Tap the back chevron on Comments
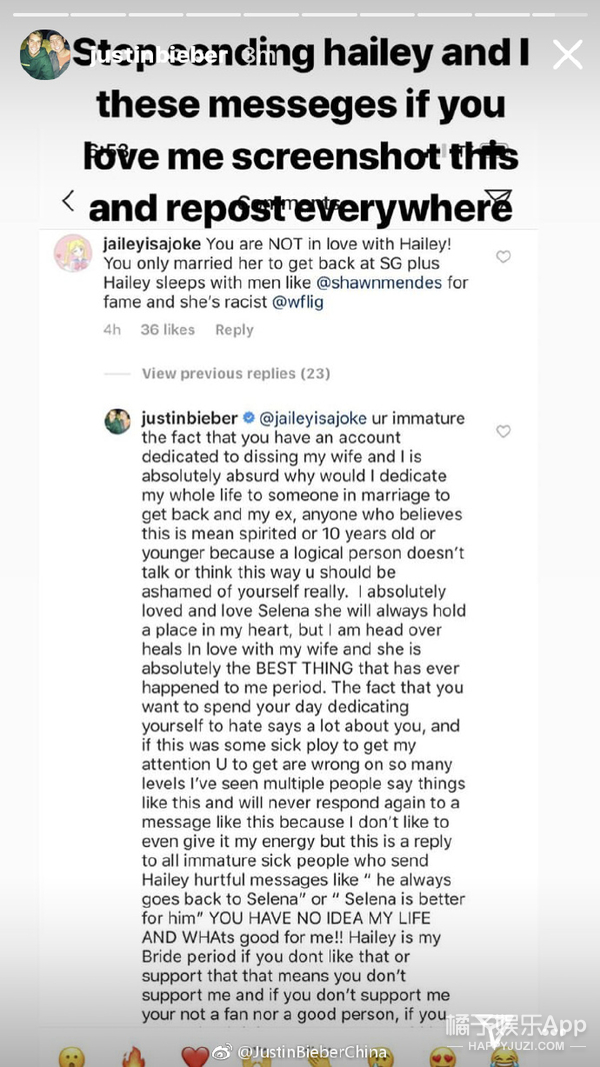The height and width of the screenshot is (1067, 600). pyautogui.click(x=68, y=201)
